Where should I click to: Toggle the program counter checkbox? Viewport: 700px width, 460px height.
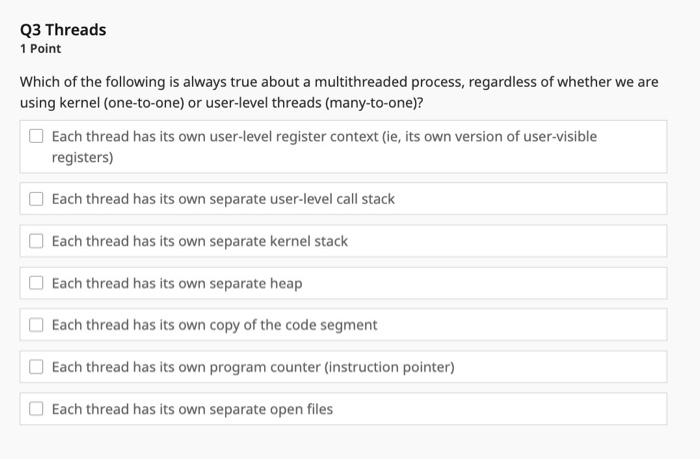point(36,367)
